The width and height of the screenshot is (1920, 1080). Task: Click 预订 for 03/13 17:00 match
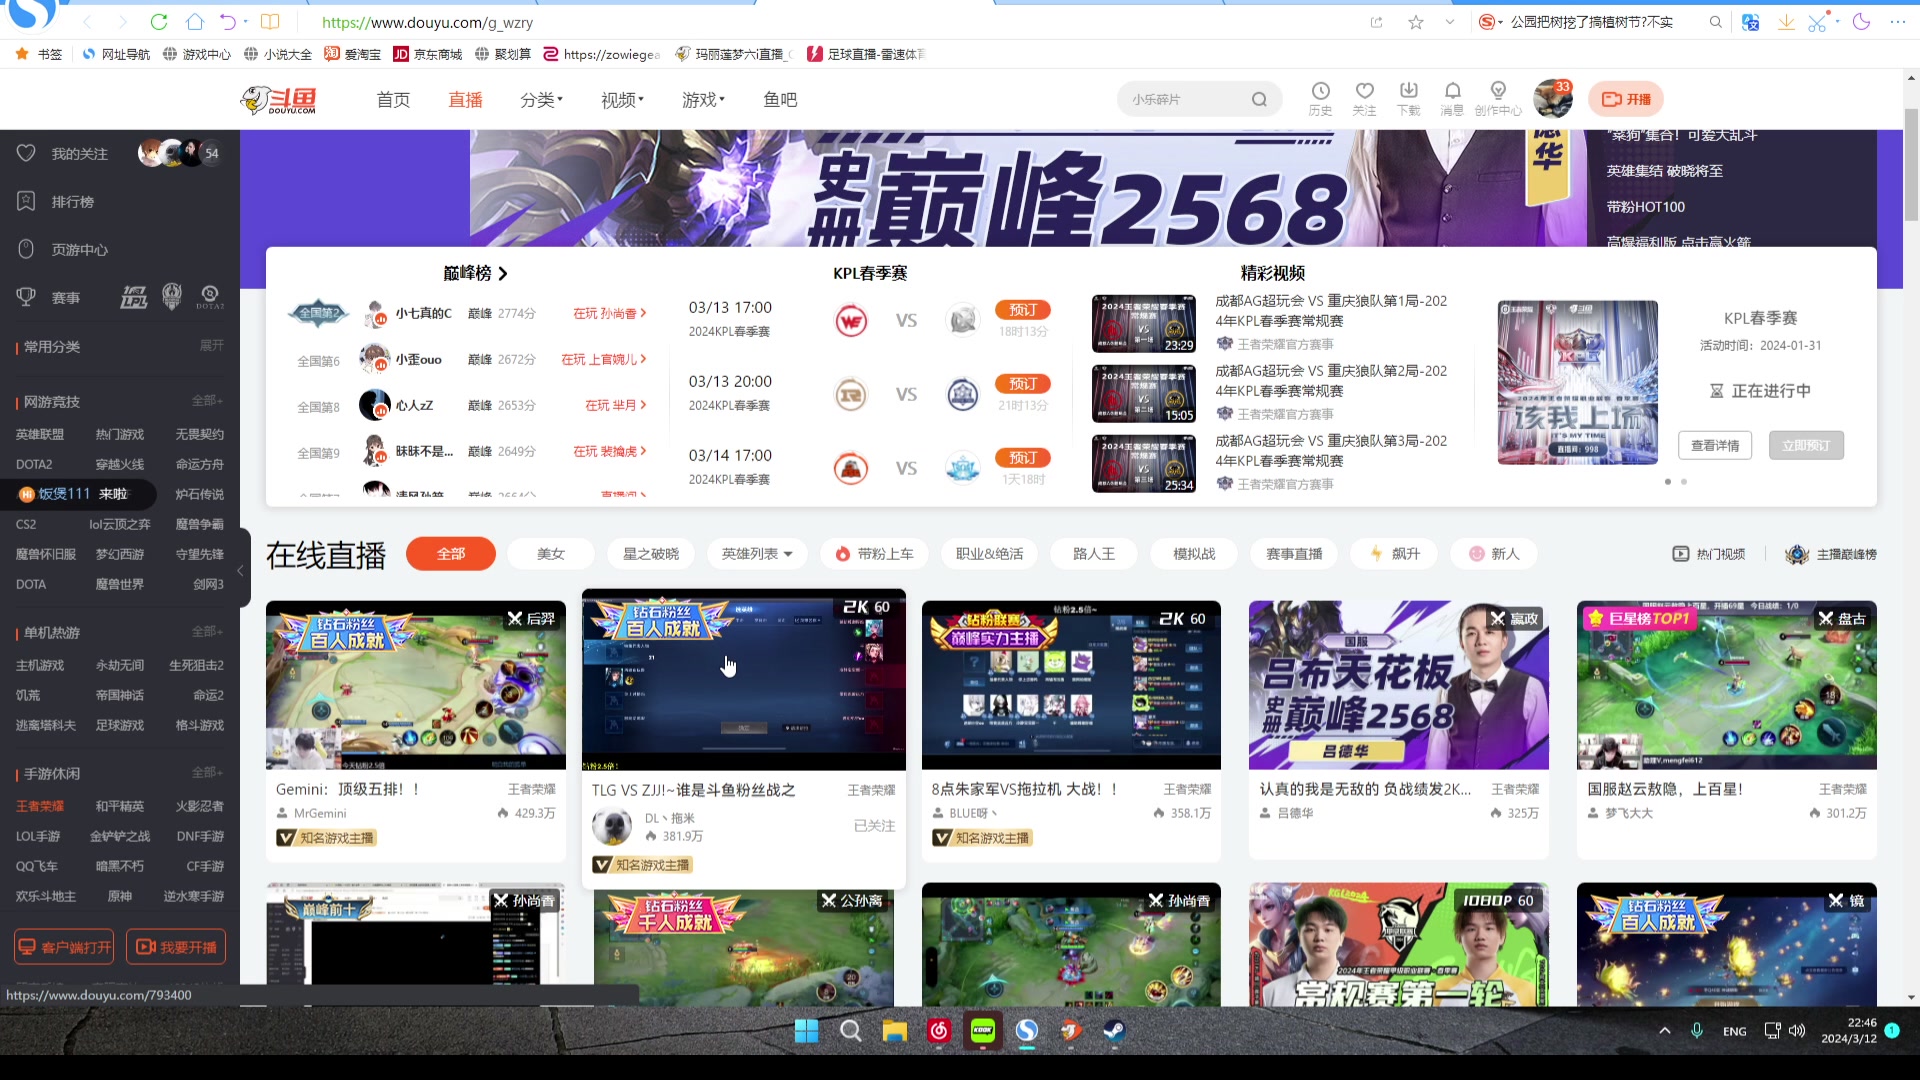tap(1023, 310)
